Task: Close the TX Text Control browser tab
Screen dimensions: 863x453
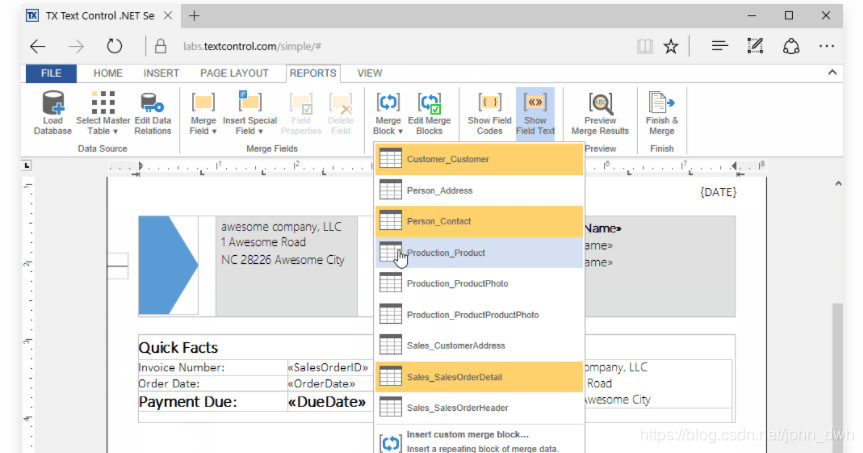Action: click(x=168, y=15)
